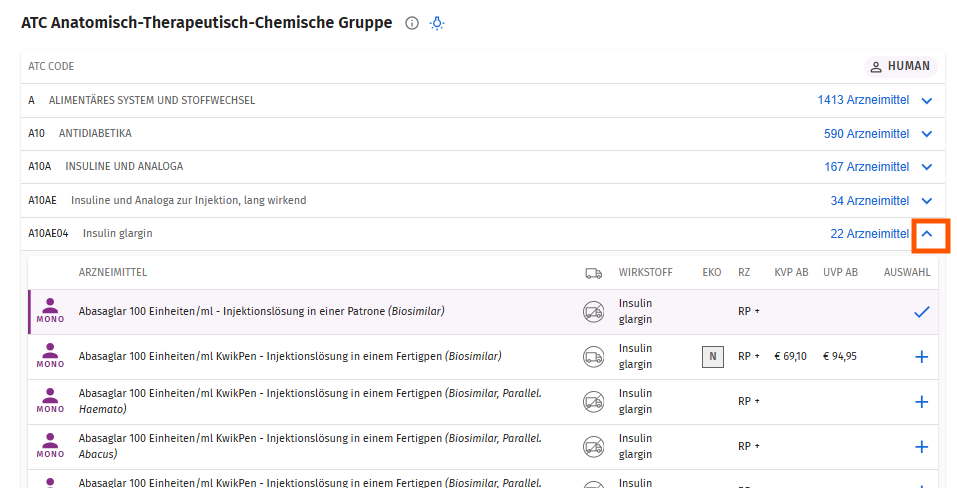This screenshot has height=488, width=957.
Task: Toggle the HUMAN filter chip
Action: pyautogui.click(x=900, y=66)
